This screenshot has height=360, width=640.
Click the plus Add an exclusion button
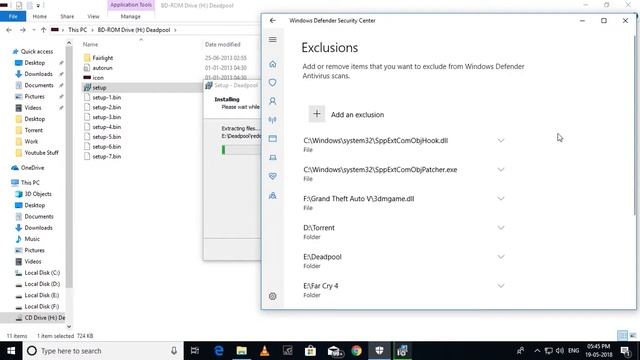pos(317,114)
